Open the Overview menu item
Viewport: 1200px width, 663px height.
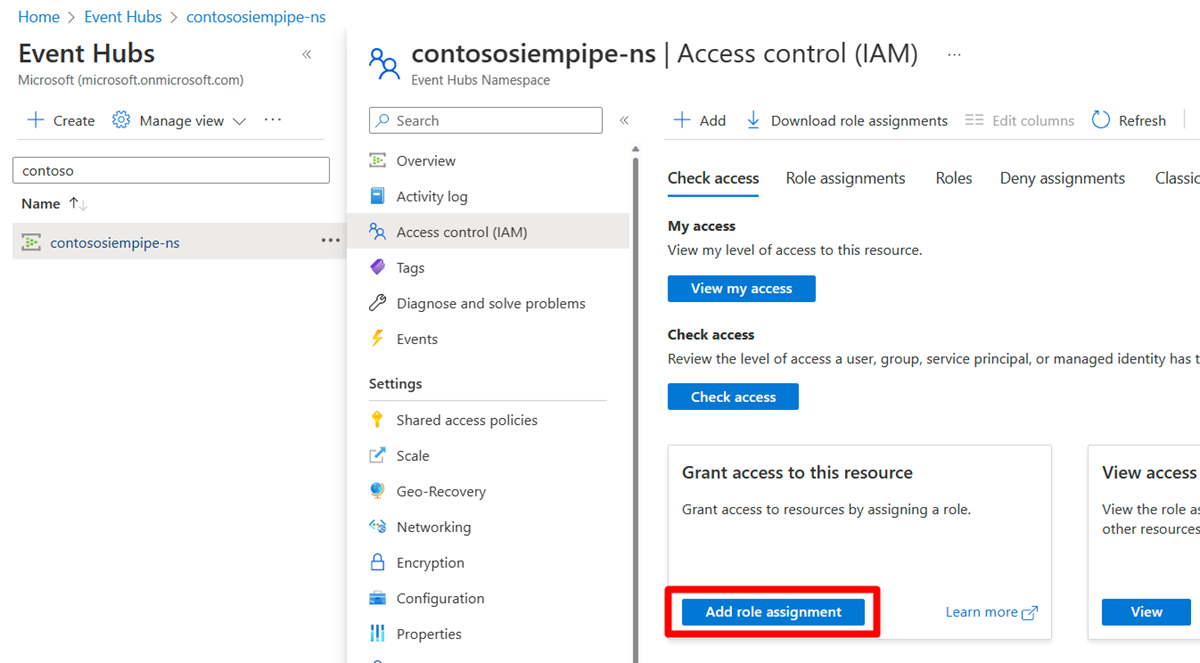pyautogui.click(x=425, y=160)
